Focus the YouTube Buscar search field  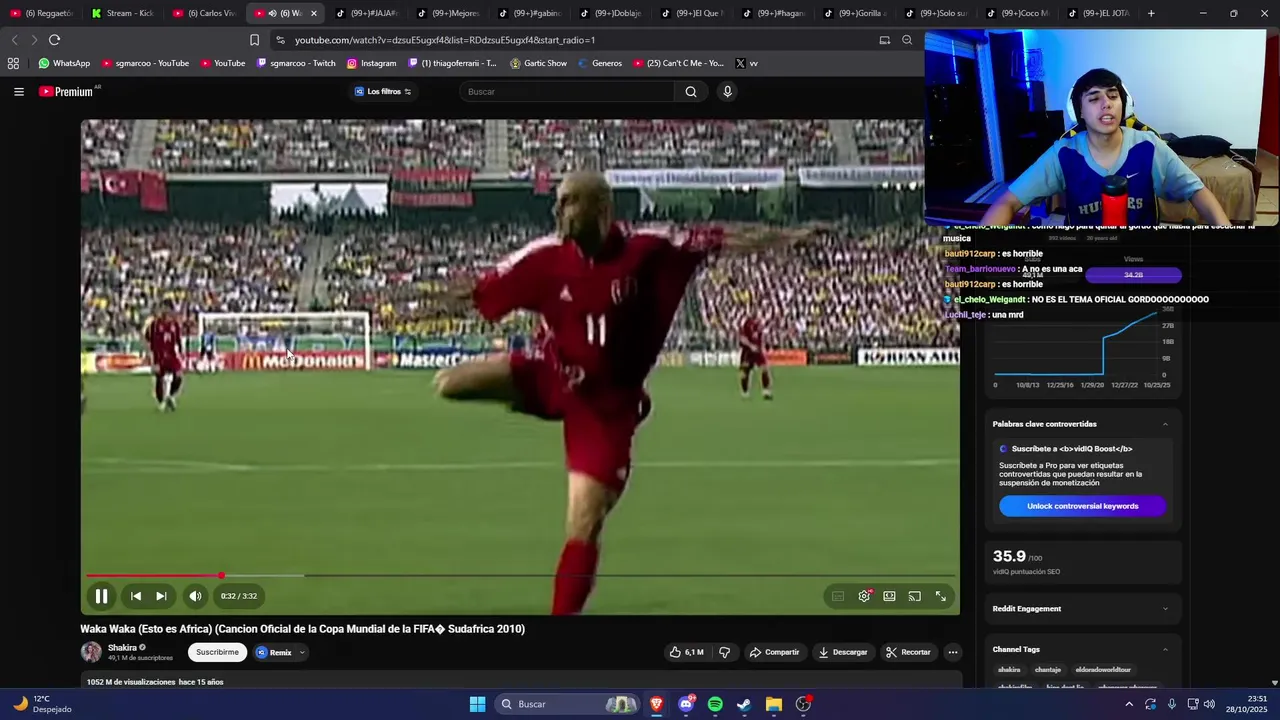point(567,91)
